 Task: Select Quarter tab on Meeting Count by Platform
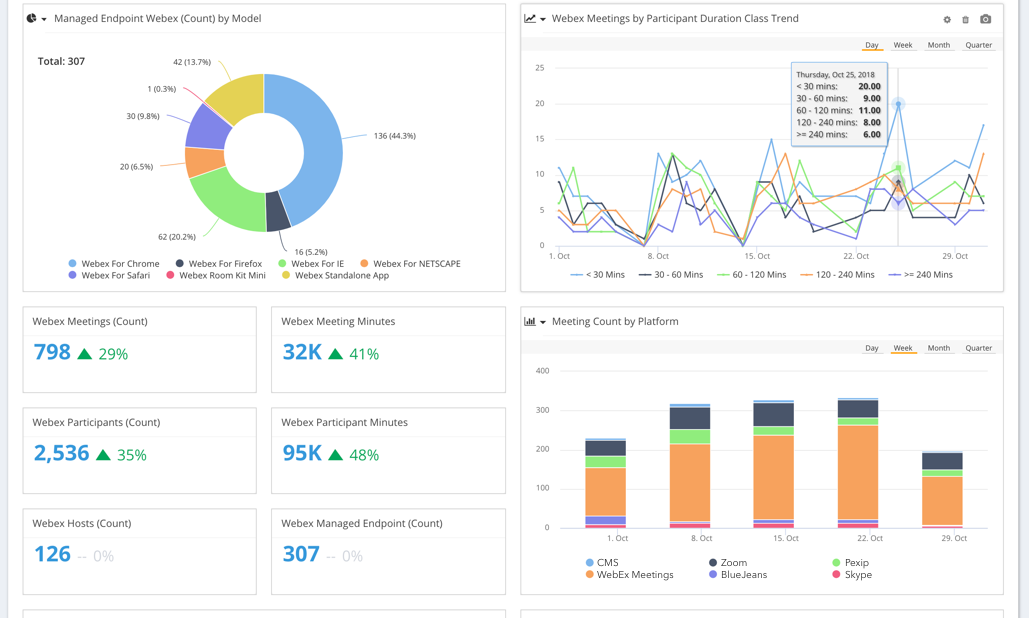(978, 348)
